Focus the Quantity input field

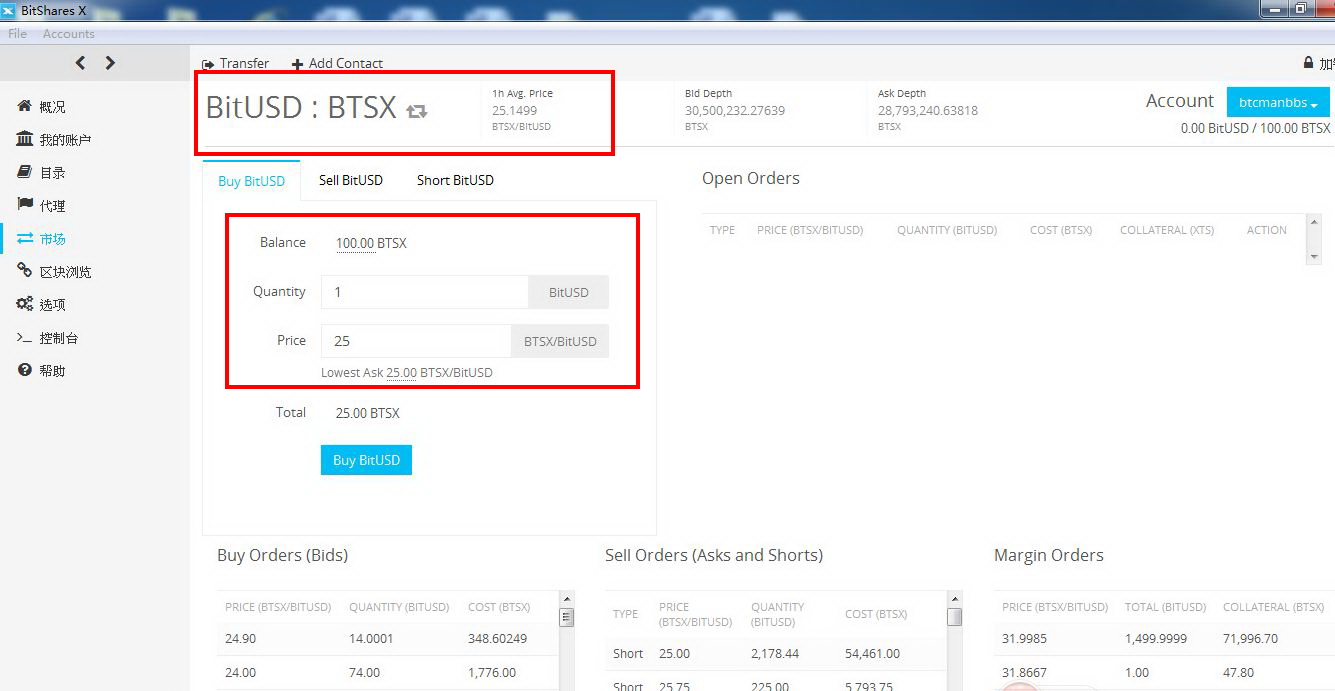425,292
